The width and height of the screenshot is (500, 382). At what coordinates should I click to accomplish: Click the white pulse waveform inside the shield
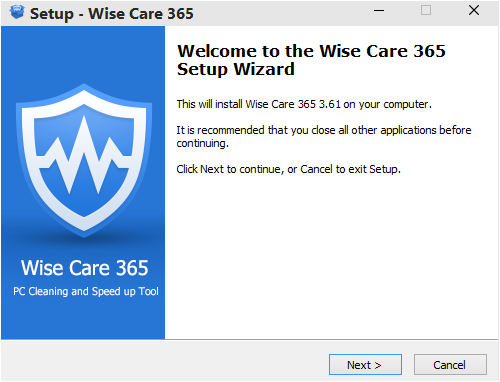[84, 156]
